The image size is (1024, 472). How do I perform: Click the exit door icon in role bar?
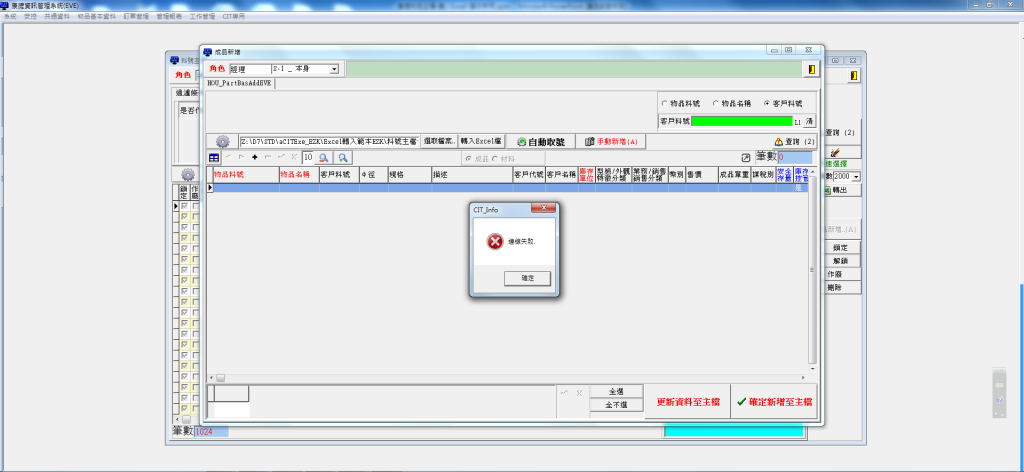click(811, 69)
